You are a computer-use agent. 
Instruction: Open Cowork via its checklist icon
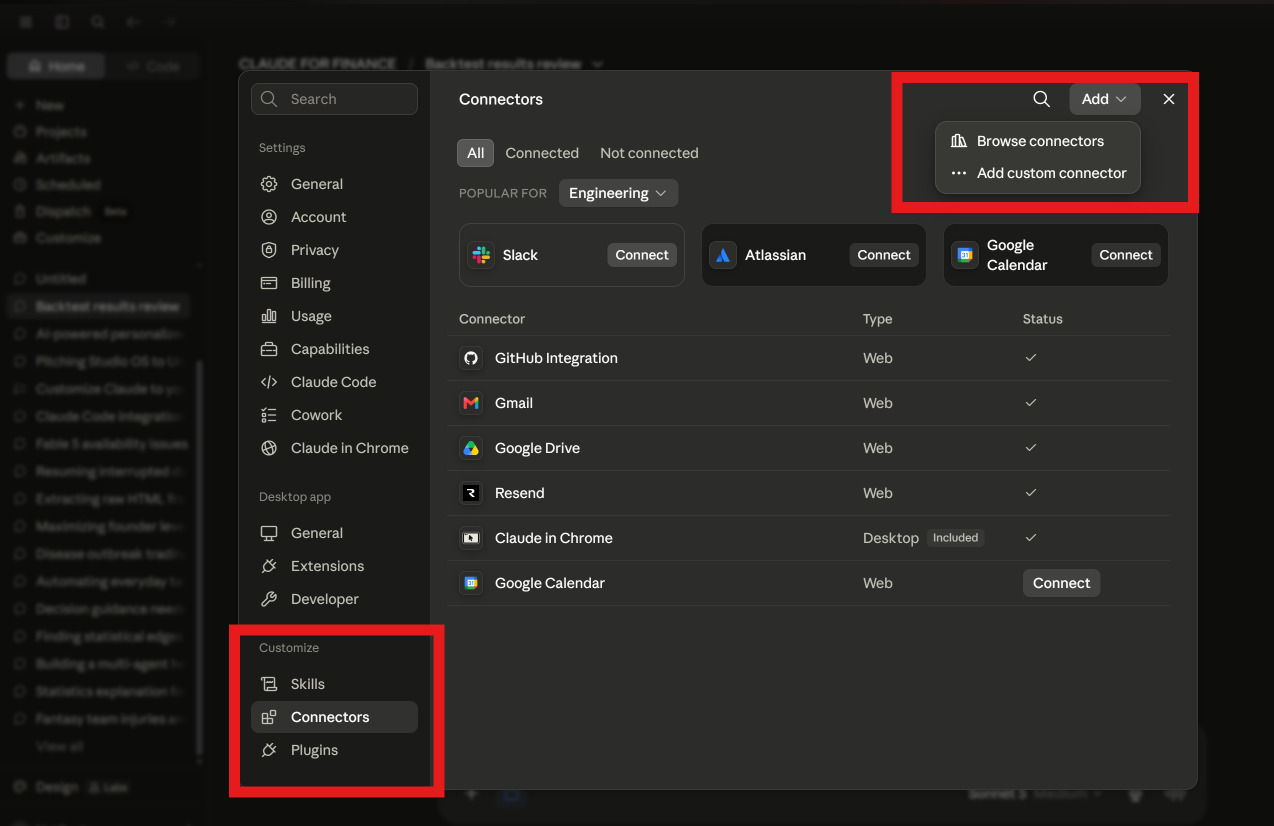[269, 415]
